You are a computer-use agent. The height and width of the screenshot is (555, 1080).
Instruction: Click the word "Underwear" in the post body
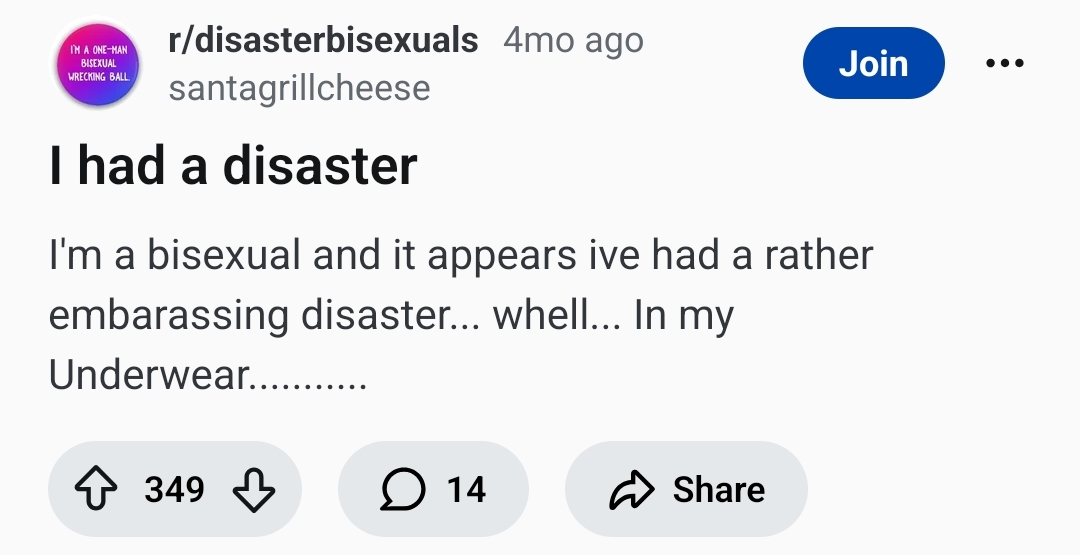point(150,376)
